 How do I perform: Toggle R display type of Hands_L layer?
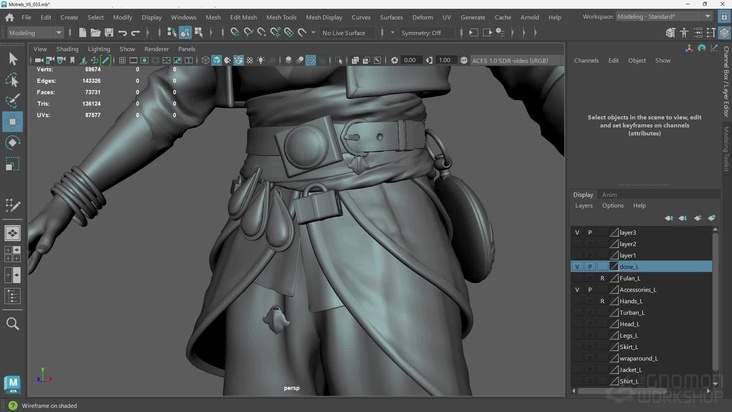(x=602, y=301)
